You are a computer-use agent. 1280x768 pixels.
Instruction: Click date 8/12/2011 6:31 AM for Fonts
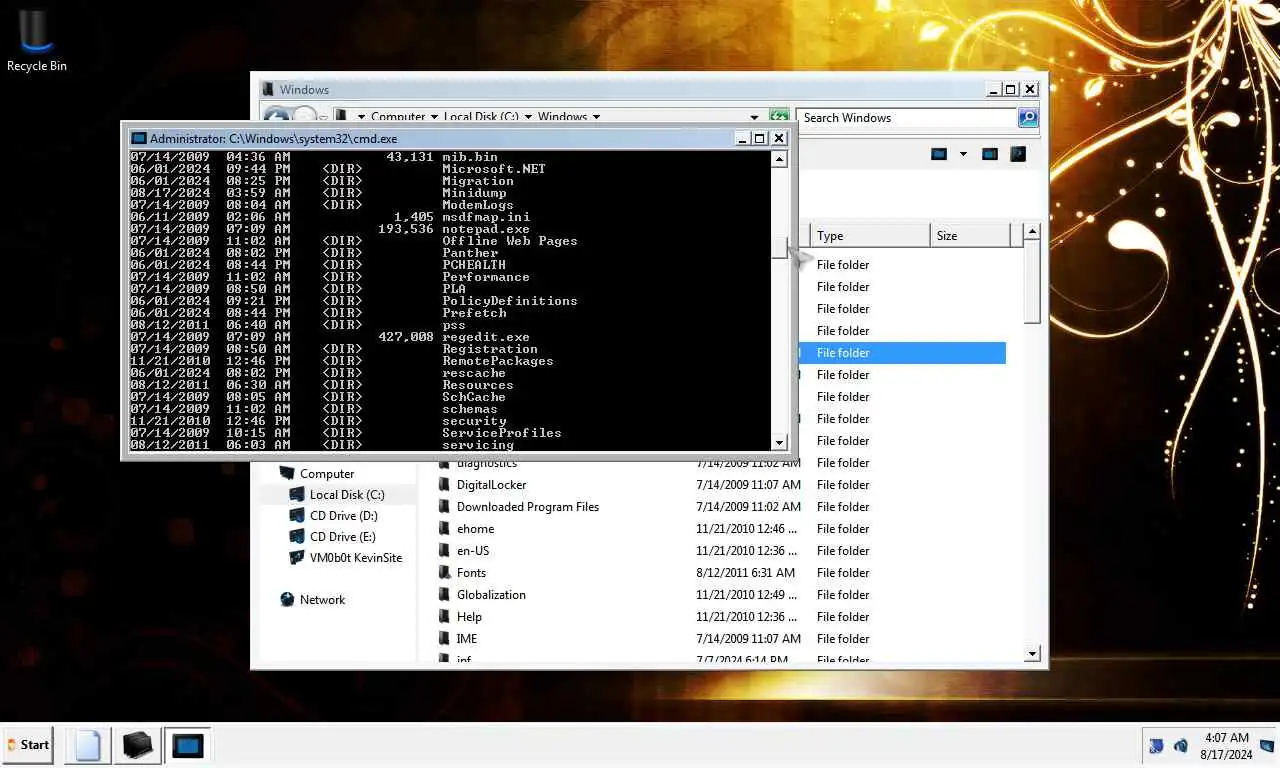coord(745,573)
